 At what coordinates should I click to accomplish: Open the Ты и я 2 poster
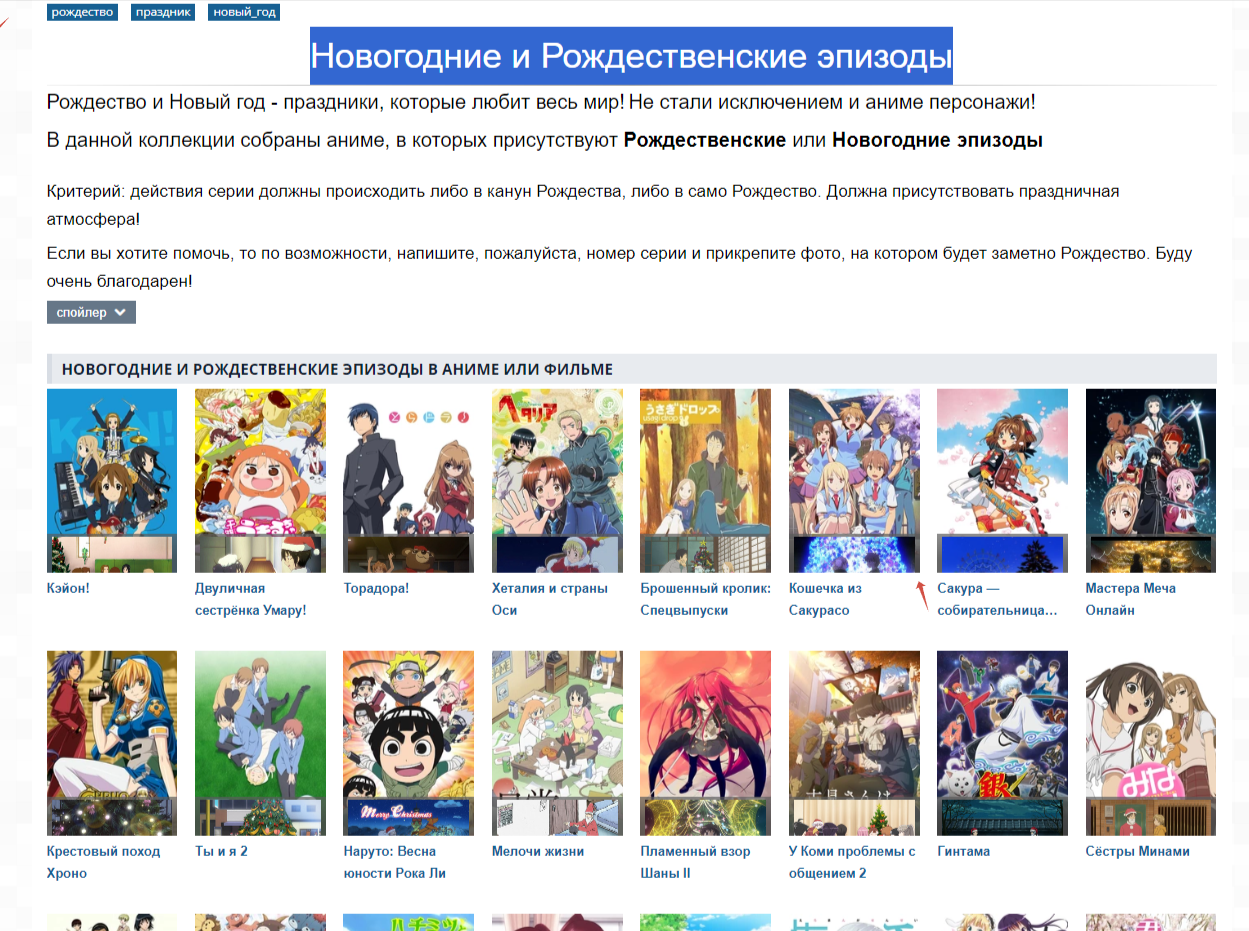pos(260,743)
